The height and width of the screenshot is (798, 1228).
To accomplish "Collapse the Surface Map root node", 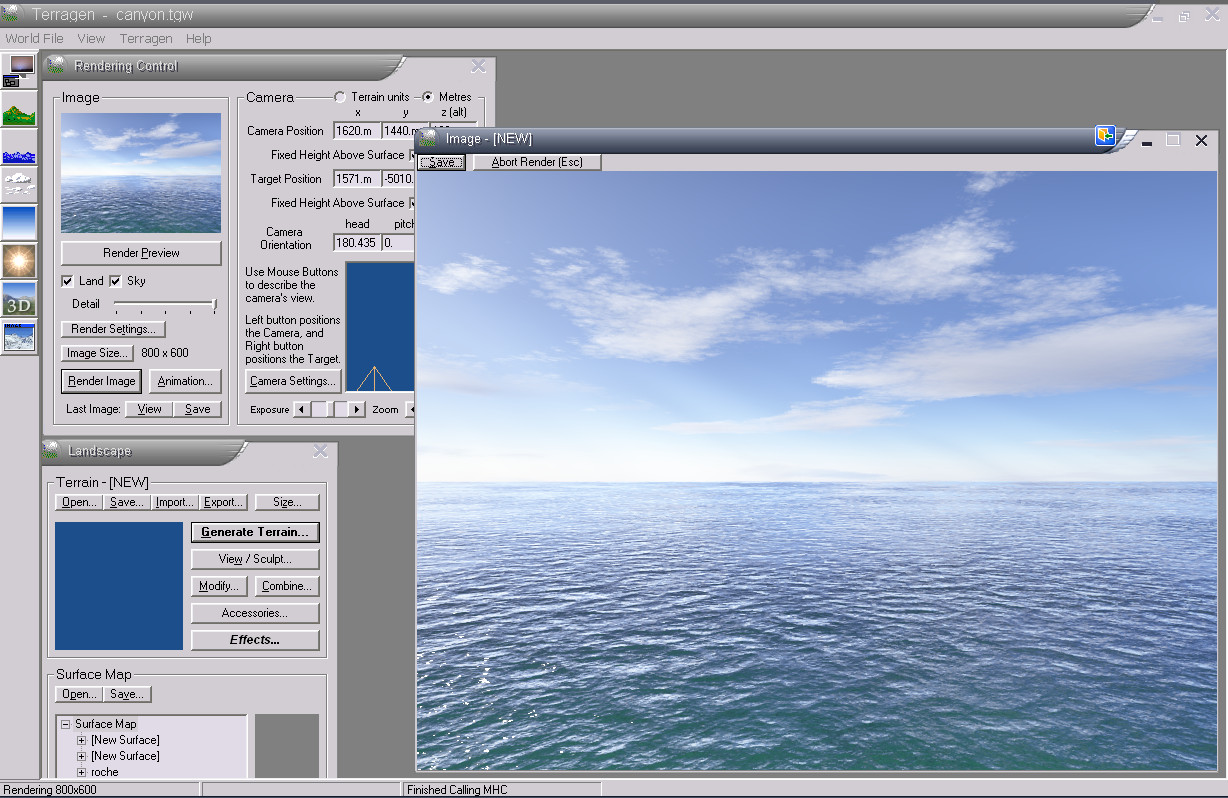I will pos(66,724).
